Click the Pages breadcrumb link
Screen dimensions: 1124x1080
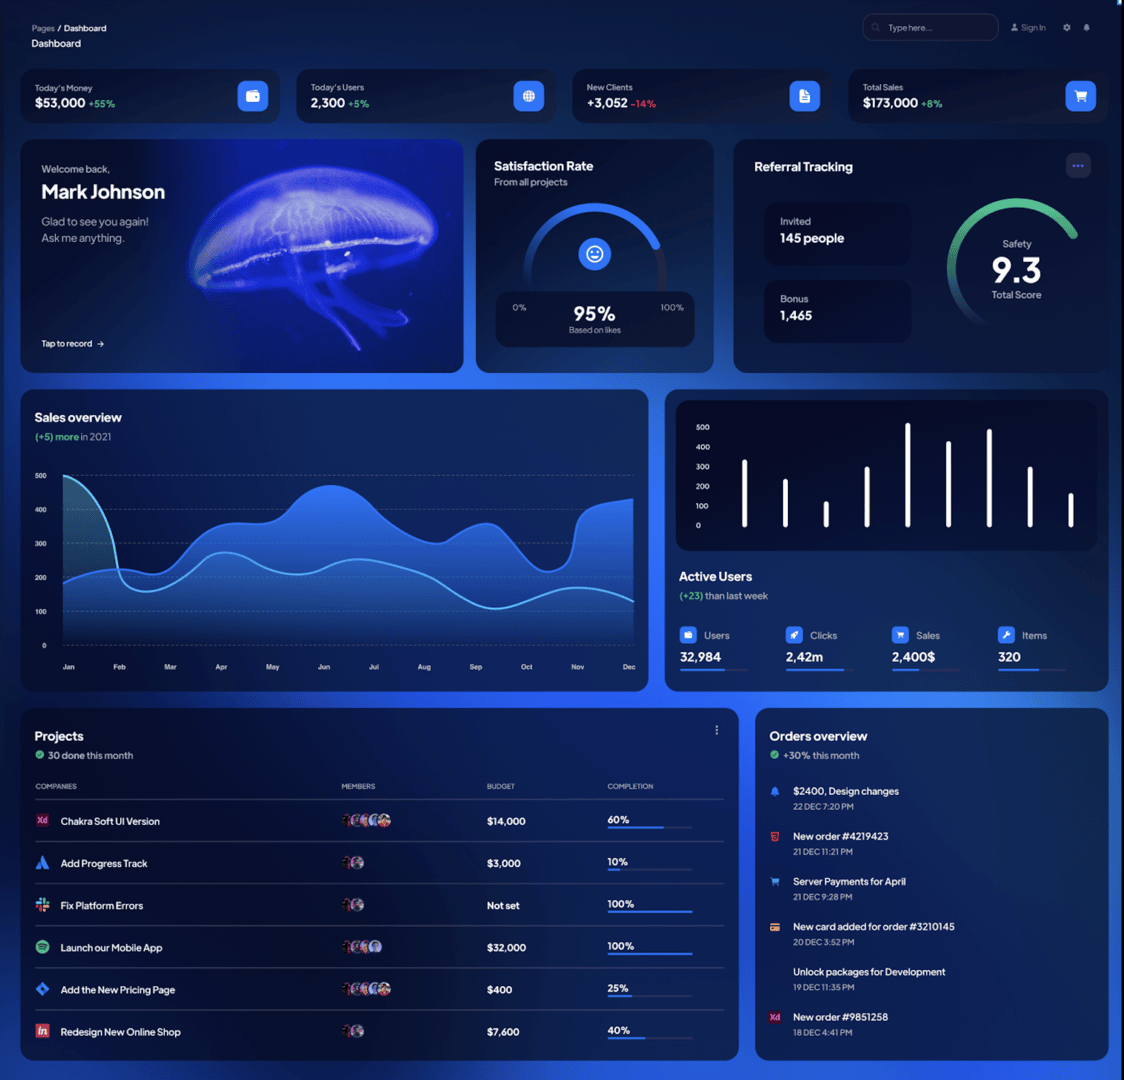(x=43, y=28)
